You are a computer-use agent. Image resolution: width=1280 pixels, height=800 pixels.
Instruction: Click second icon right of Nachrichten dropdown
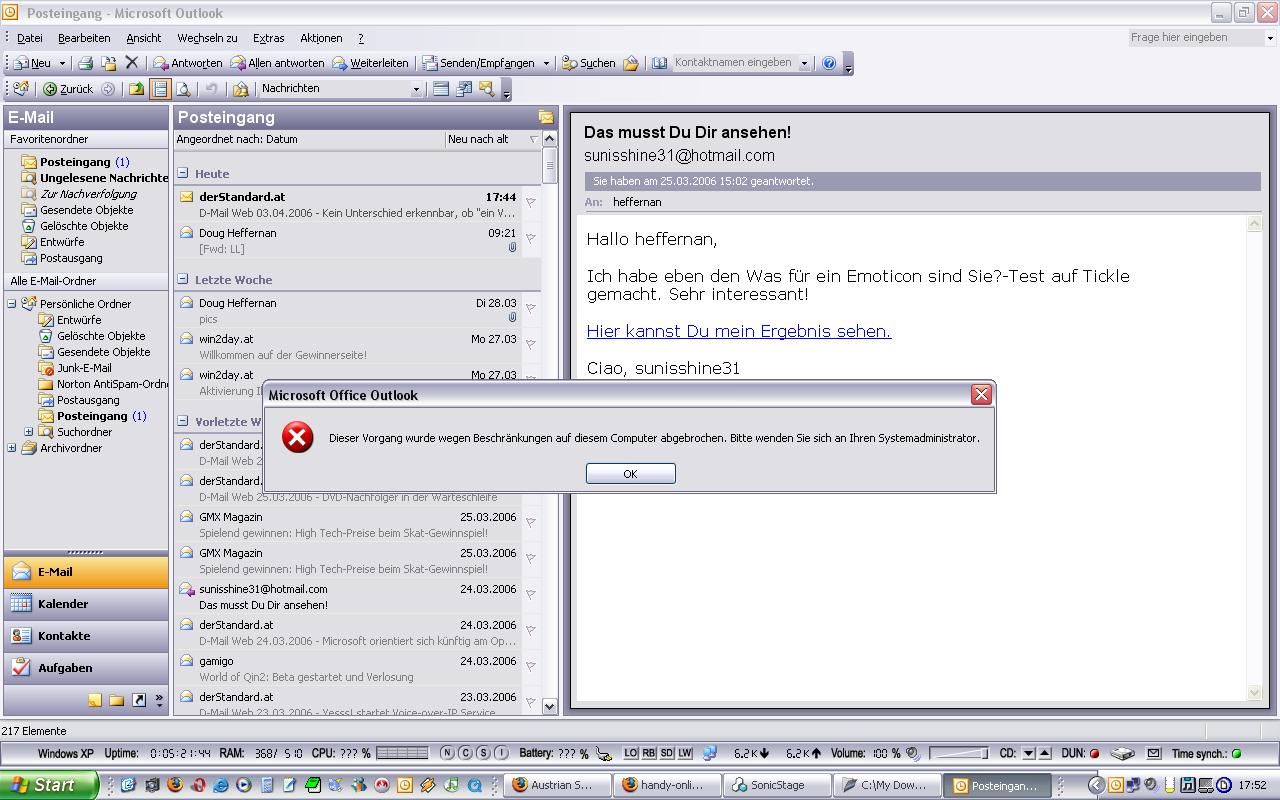464,89
